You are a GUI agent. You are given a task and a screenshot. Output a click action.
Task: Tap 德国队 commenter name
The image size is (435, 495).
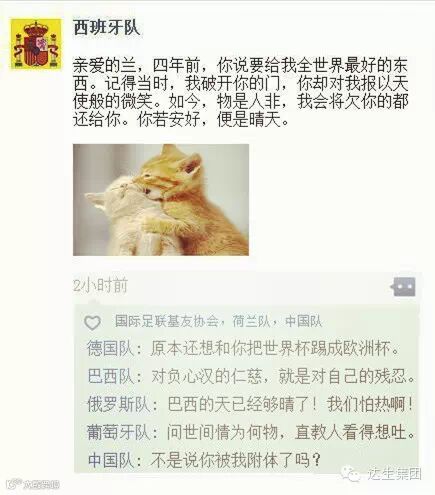(110, 348)
